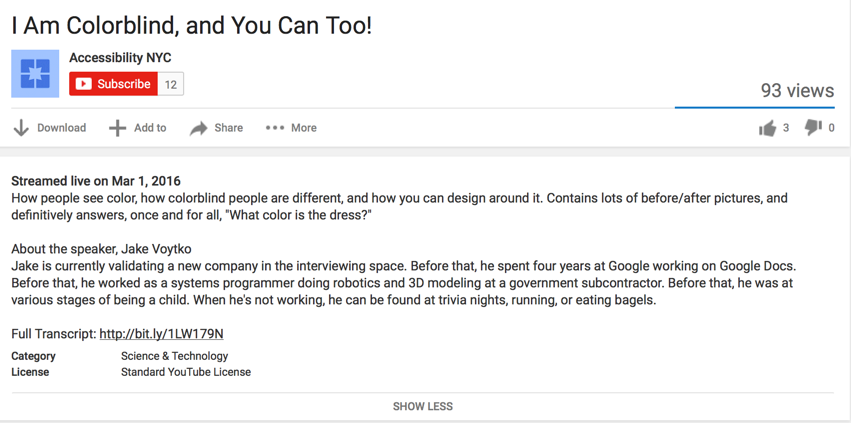
Task: Open the More actions menu label
Action: (x=304, y=128)
